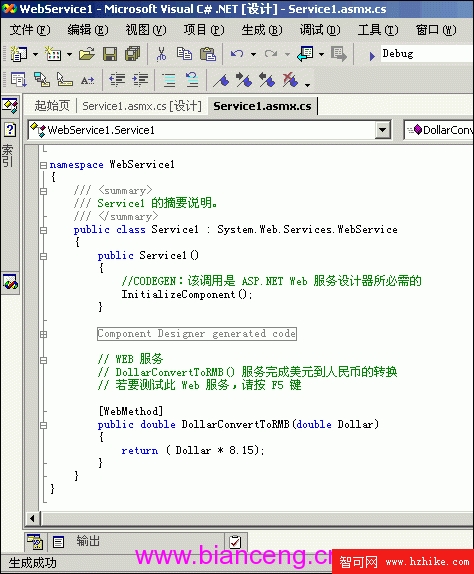474x574 pixels.
Task: Click the New Project toolbar icon
Action: coord(19,54)
